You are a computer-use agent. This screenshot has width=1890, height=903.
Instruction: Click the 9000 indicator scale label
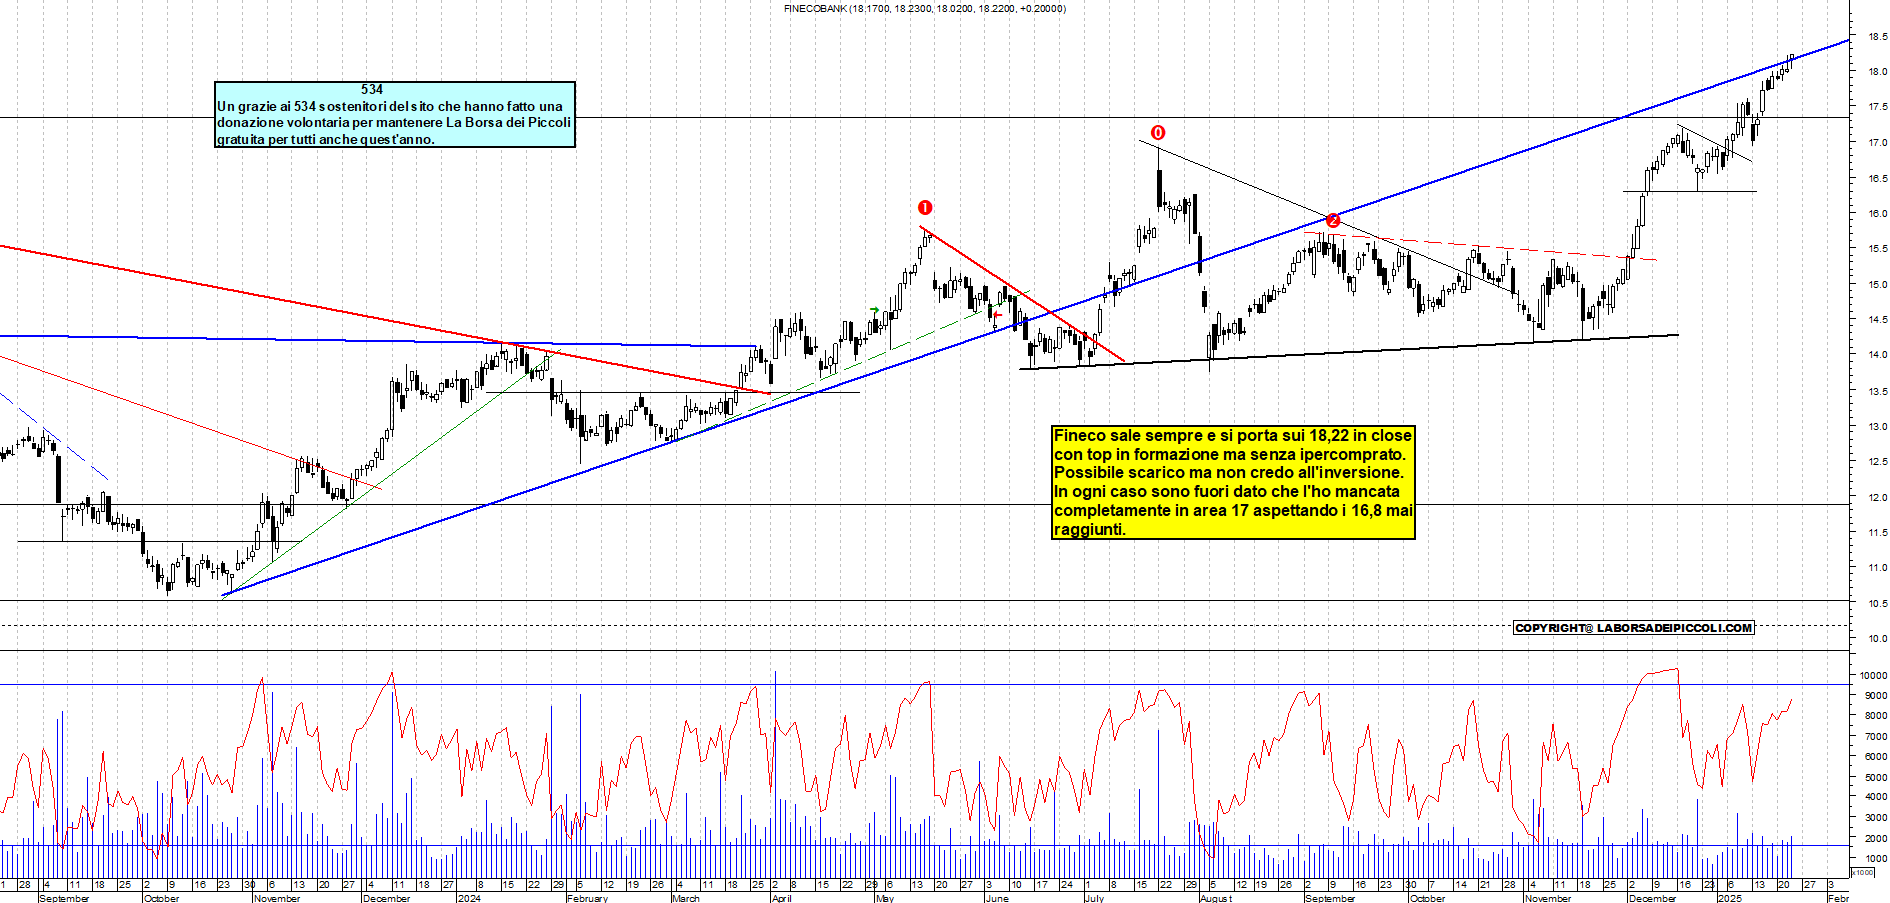1876,696
